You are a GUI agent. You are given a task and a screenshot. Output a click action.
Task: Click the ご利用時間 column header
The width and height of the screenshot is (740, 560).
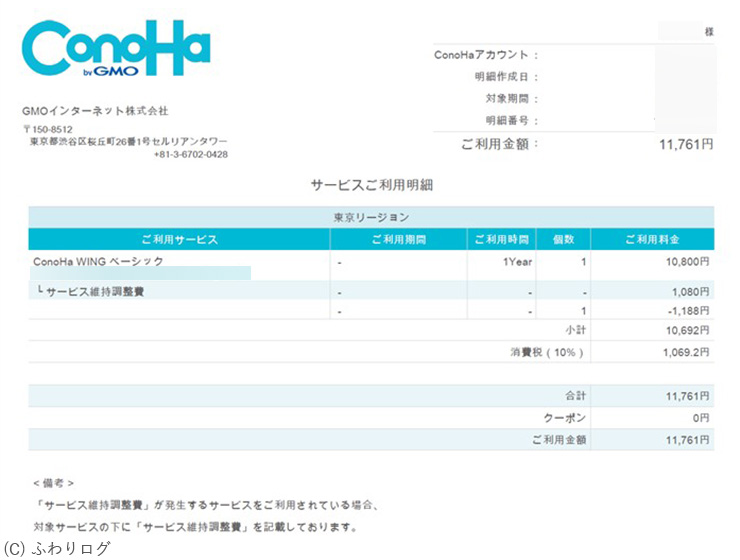(x=500, y=240)
